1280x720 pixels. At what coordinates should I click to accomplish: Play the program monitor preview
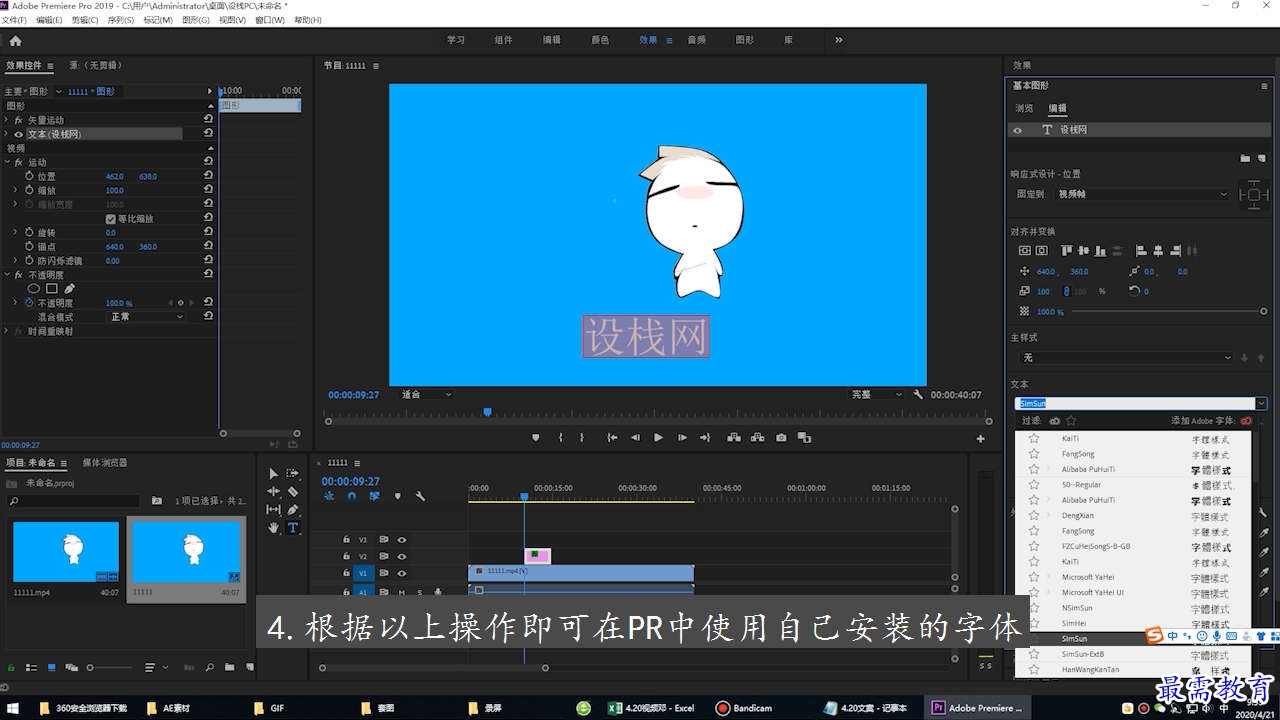pyautogui.click(x=658, y=437)
